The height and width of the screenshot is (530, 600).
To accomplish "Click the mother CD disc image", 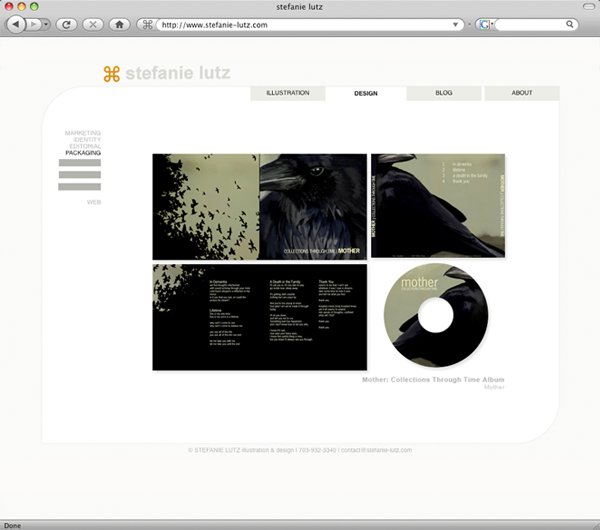I will coord(436,315).
